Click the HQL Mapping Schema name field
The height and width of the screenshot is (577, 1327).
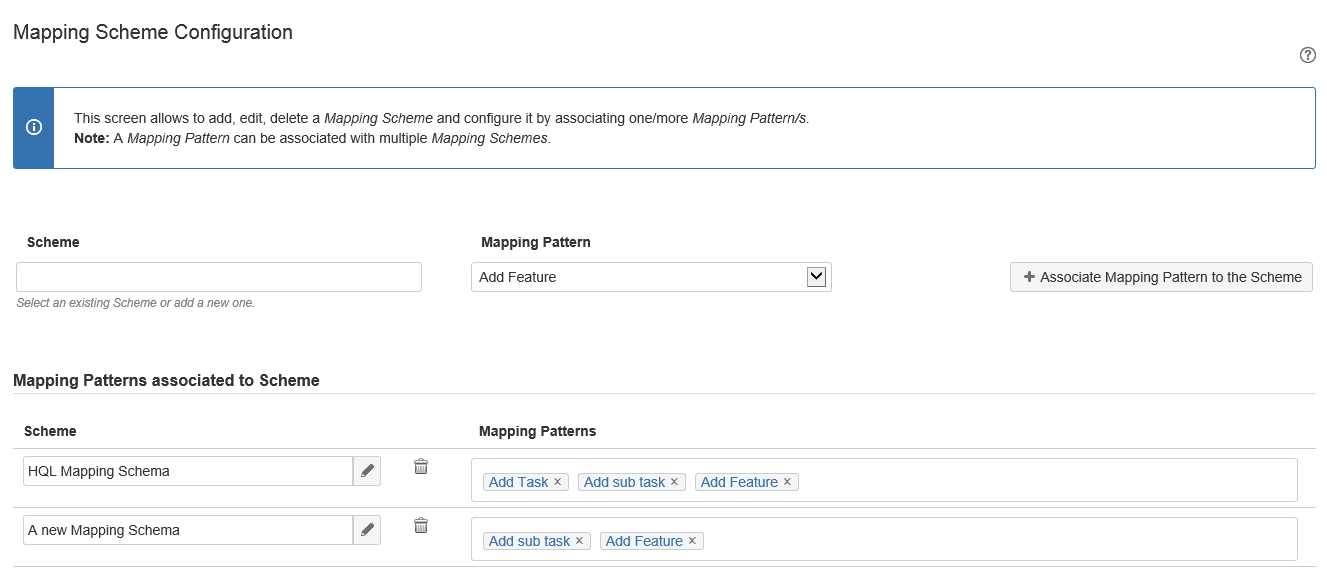(x=187, y=471)
